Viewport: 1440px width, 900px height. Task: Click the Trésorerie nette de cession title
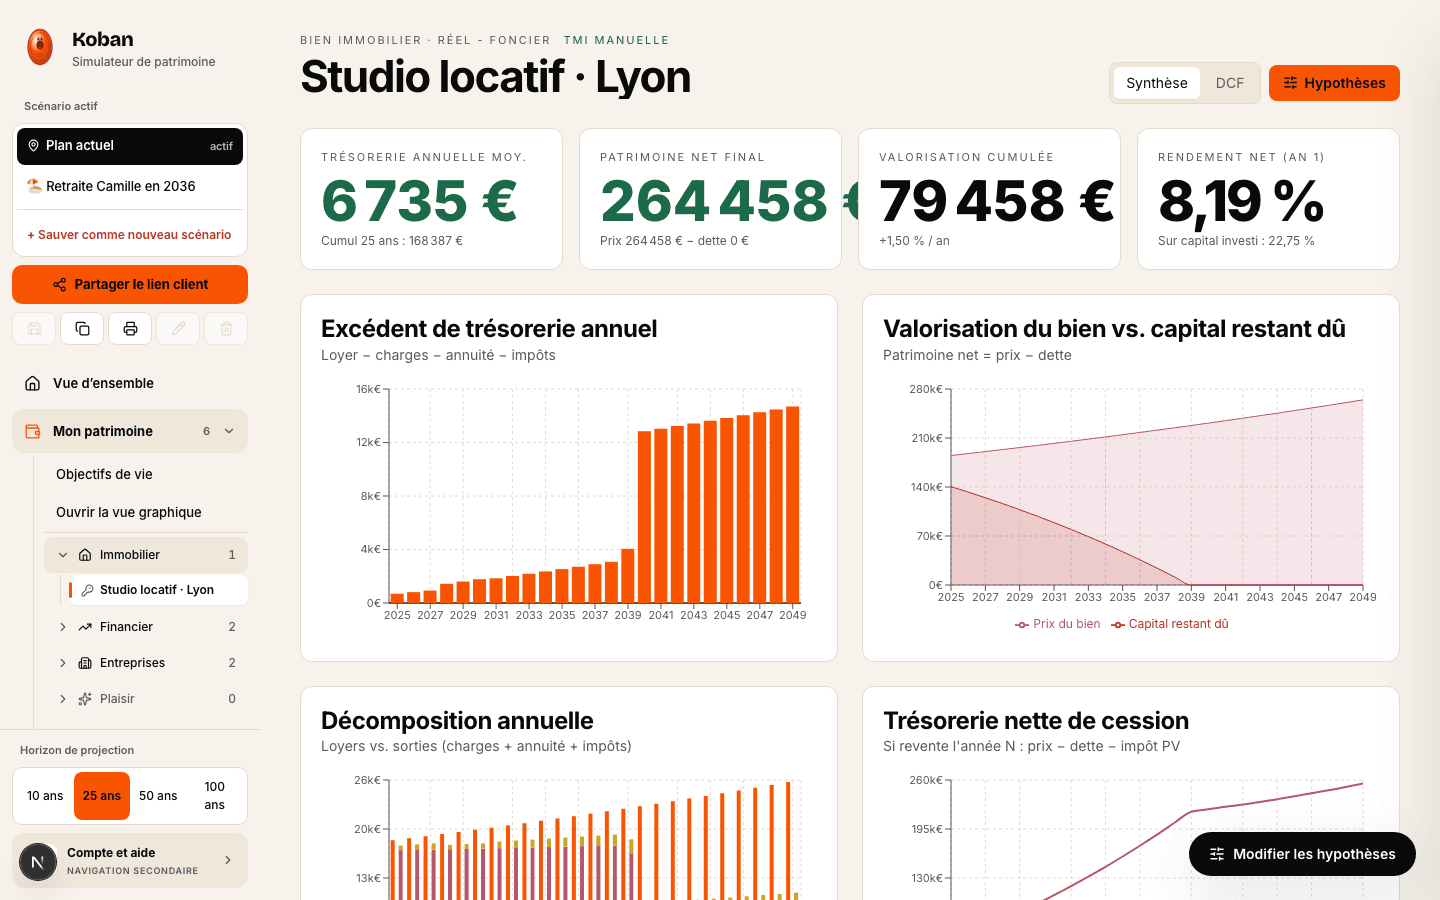(1036, 721)
